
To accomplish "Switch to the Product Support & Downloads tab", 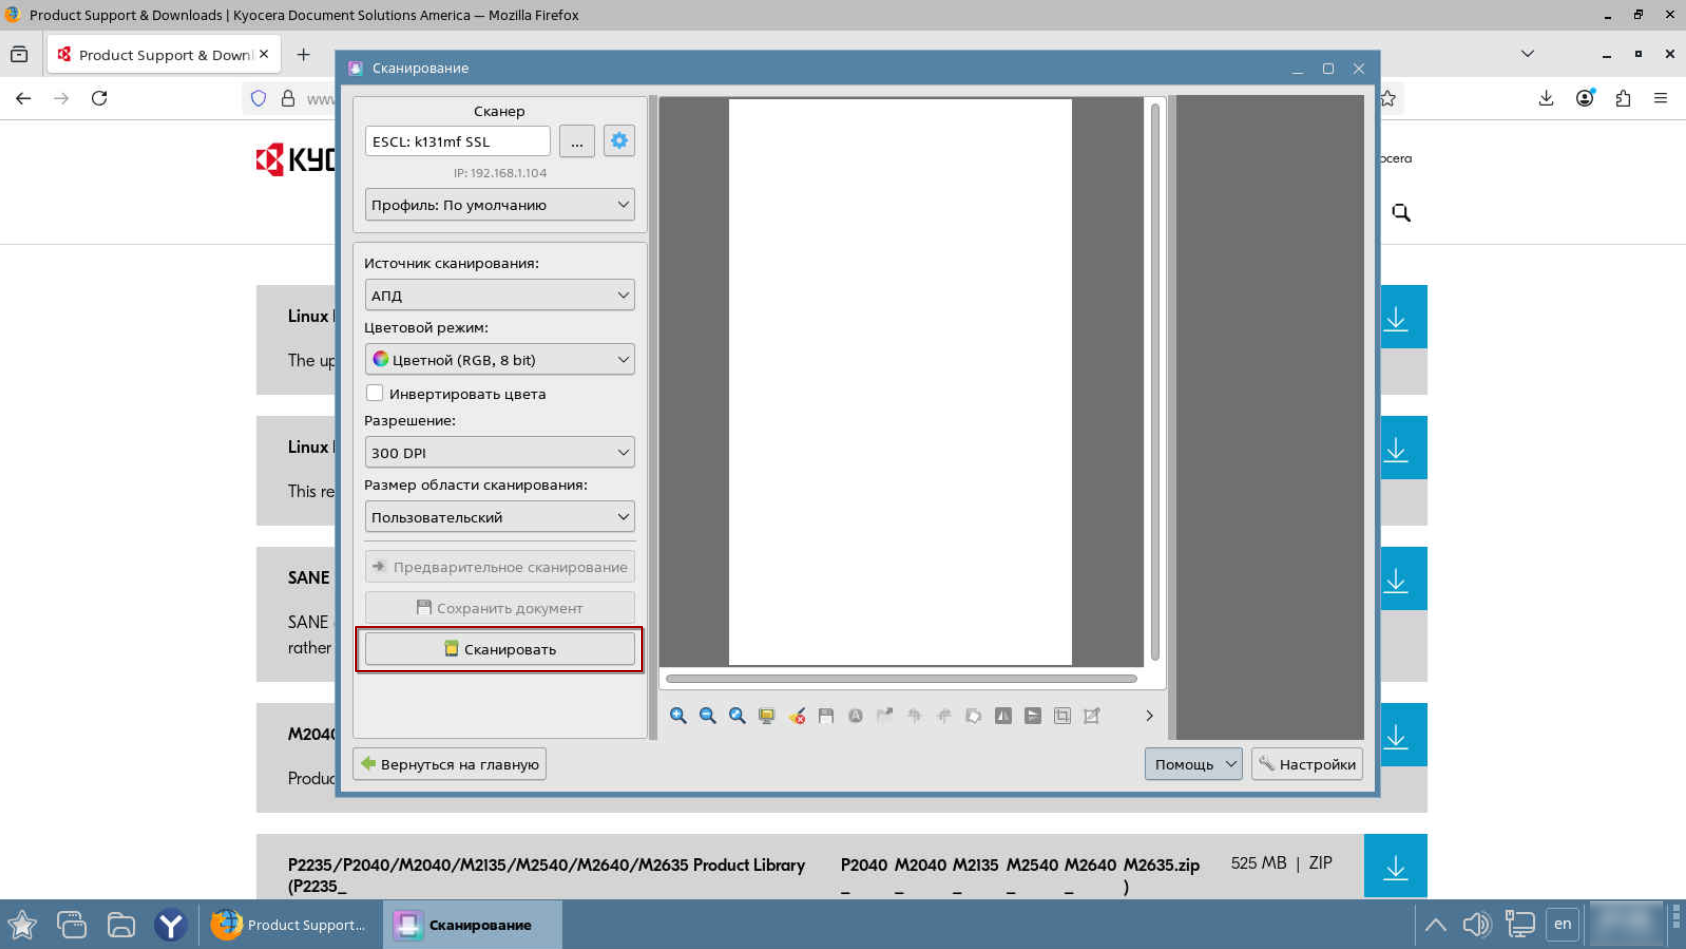I will [163, 55].
